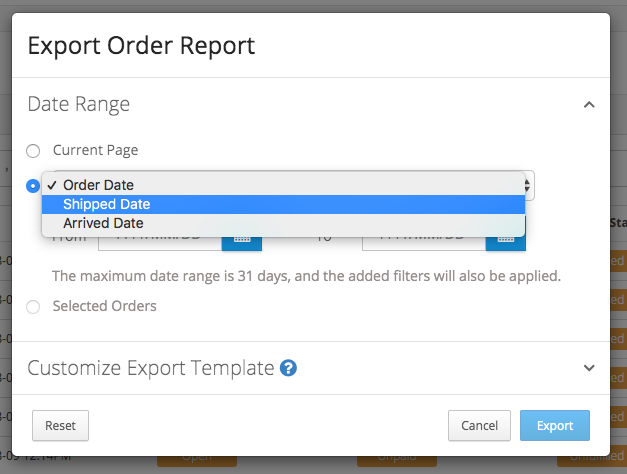Click the Date Range heading
This screenshot has height=474, width=627.
tap(79, 104)
